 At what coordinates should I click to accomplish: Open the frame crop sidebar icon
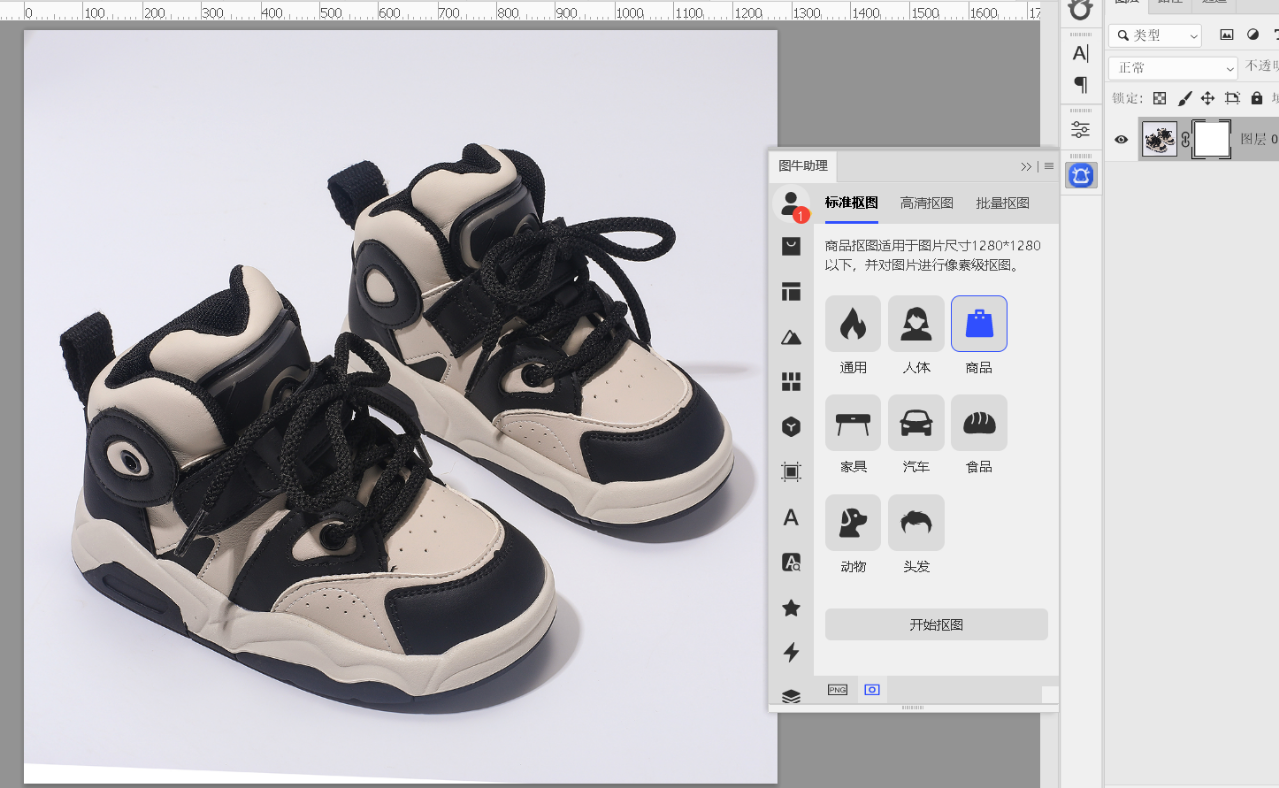coord(791,472)
